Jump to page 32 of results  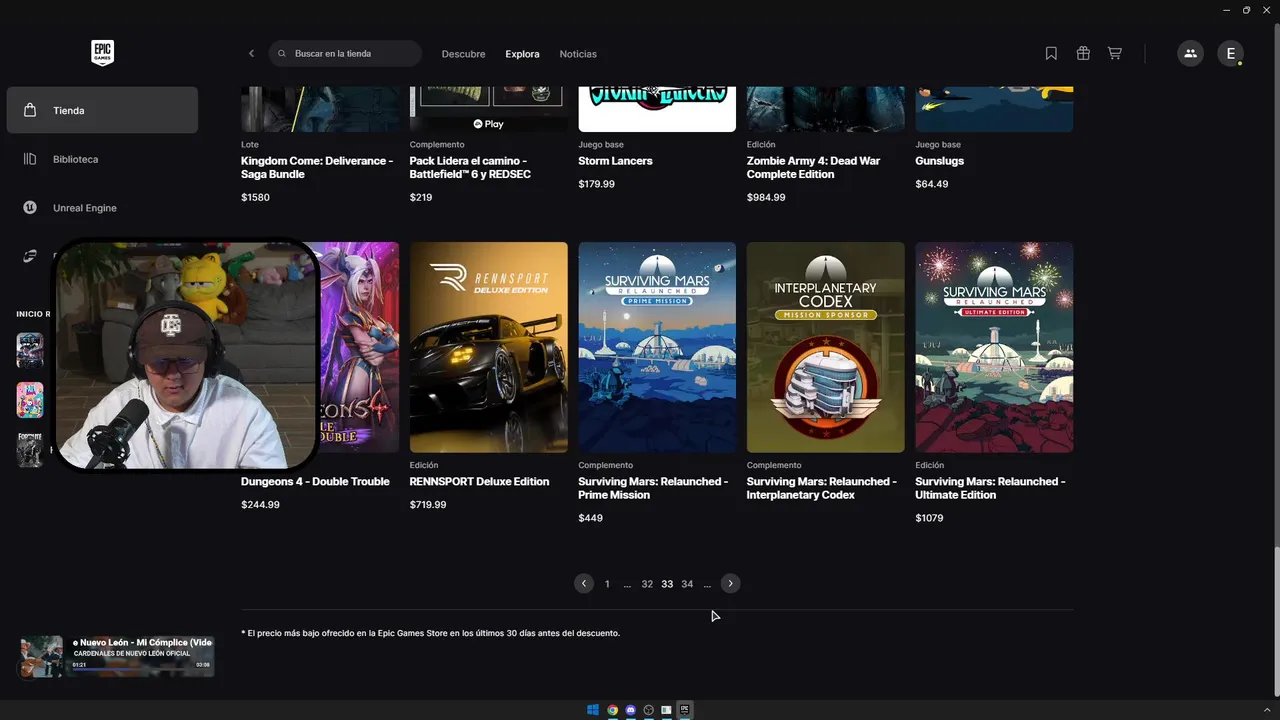point(647,584)
